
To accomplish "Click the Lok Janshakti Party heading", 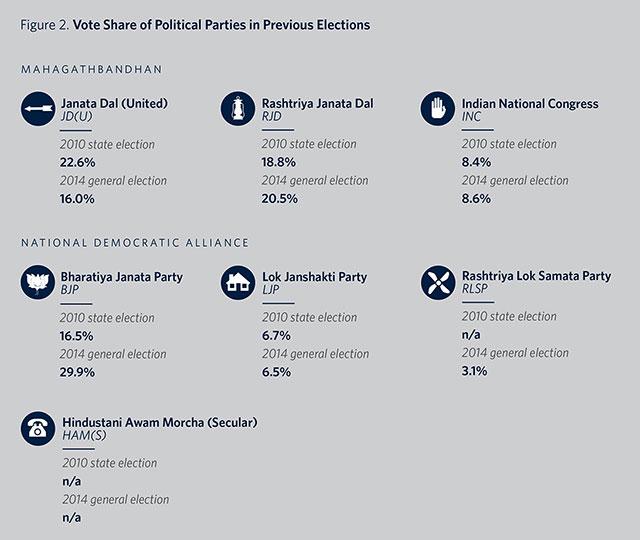I will coord(315,277).
